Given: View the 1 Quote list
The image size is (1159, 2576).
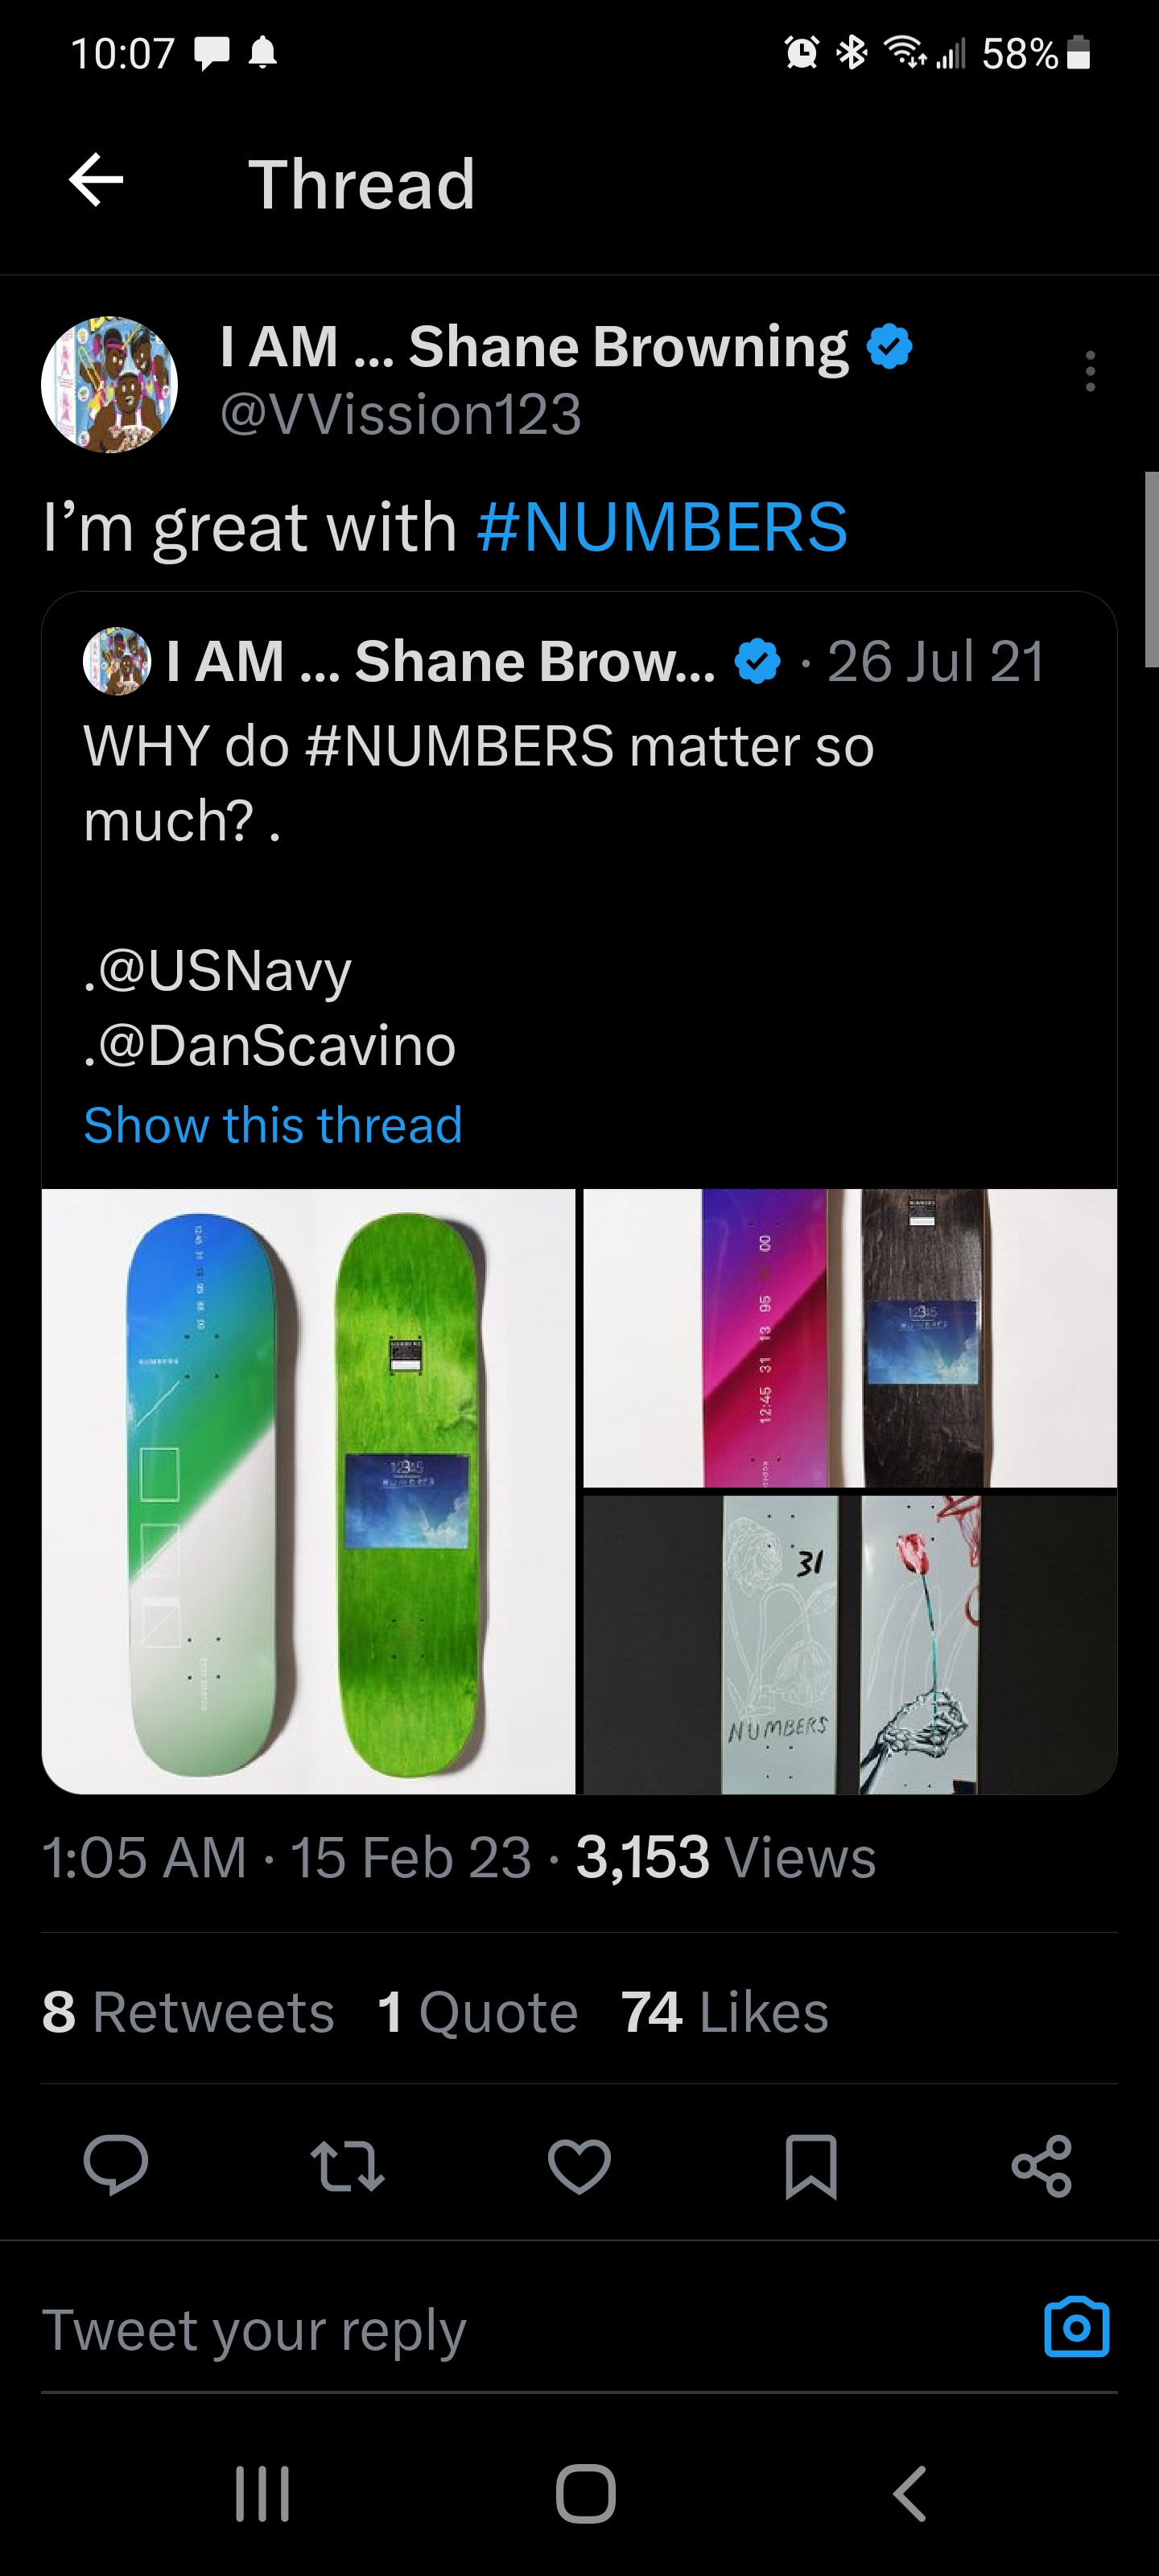Looking at the screenshot, I should [x=478, y=2012].
